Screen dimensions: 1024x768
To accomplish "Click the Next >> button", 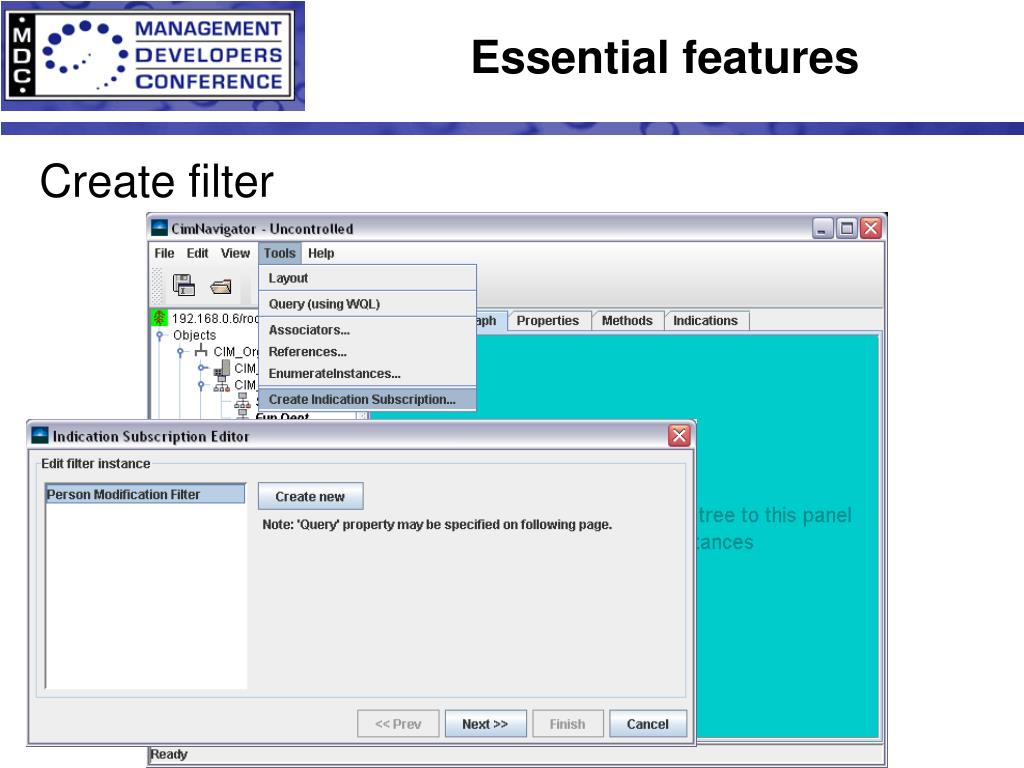I will coord(485,724).
